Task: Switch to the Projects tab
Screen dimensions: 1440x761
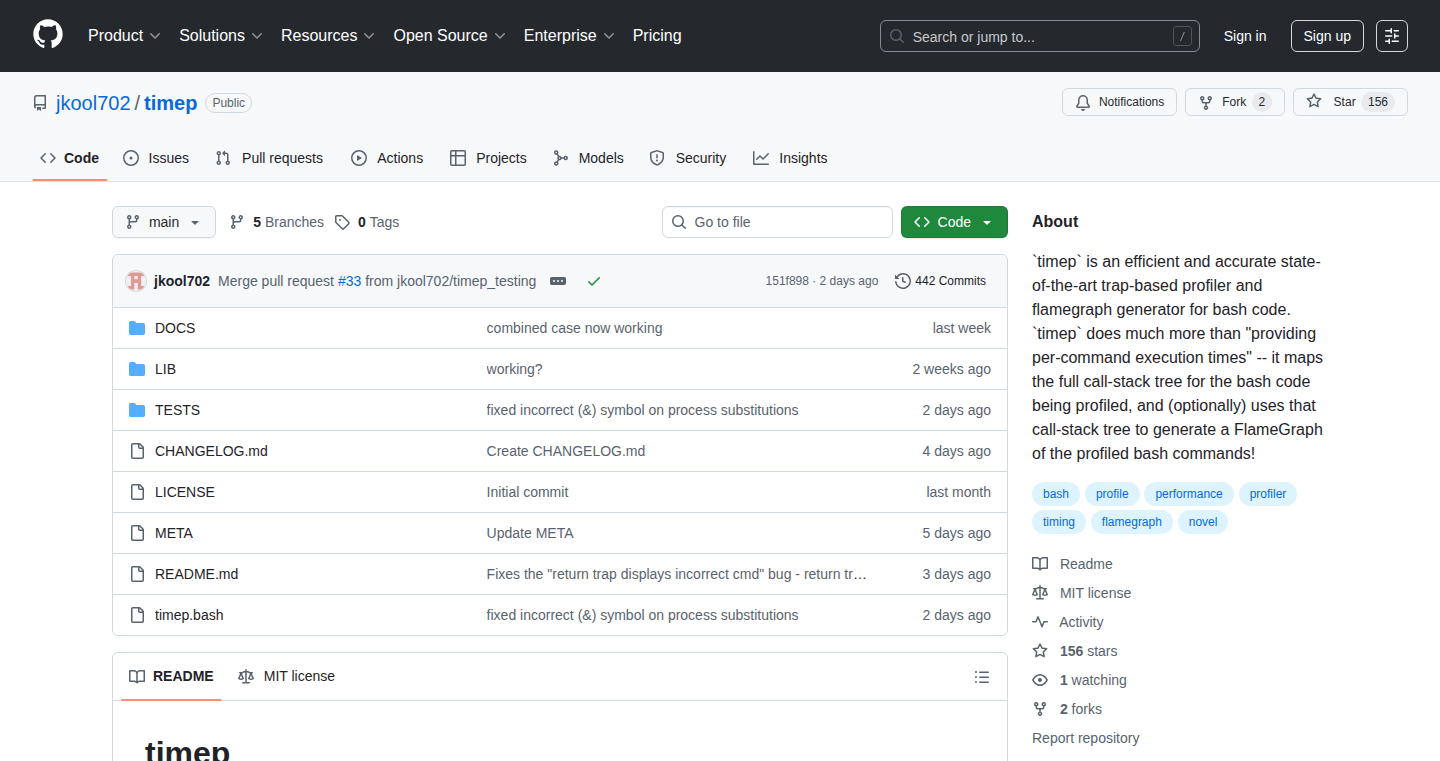Action: 488,158
